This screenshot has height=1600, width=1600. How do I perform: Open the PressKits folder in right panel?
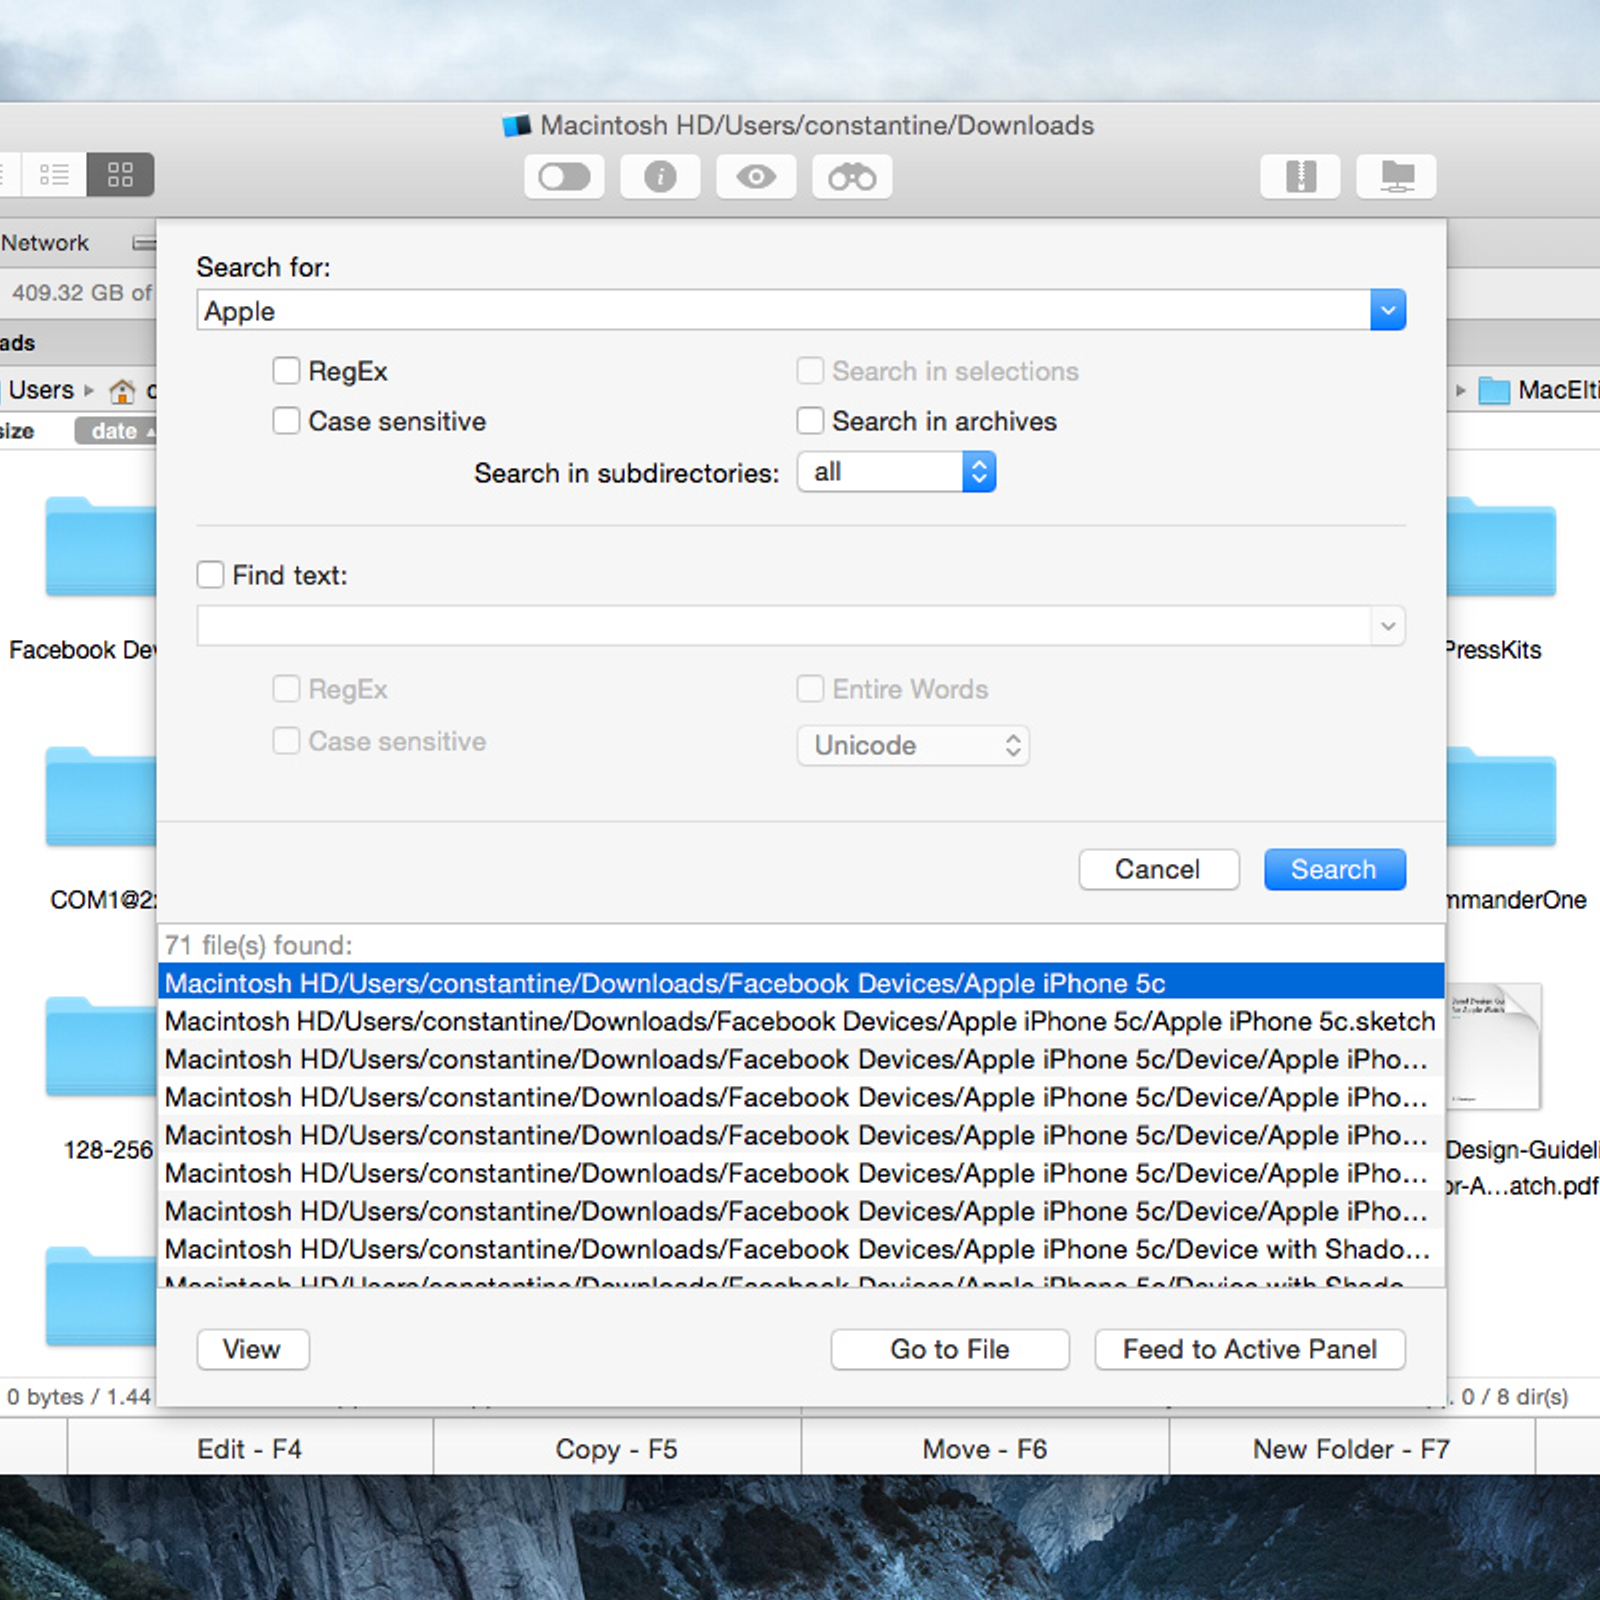[x=1501, y=546]
